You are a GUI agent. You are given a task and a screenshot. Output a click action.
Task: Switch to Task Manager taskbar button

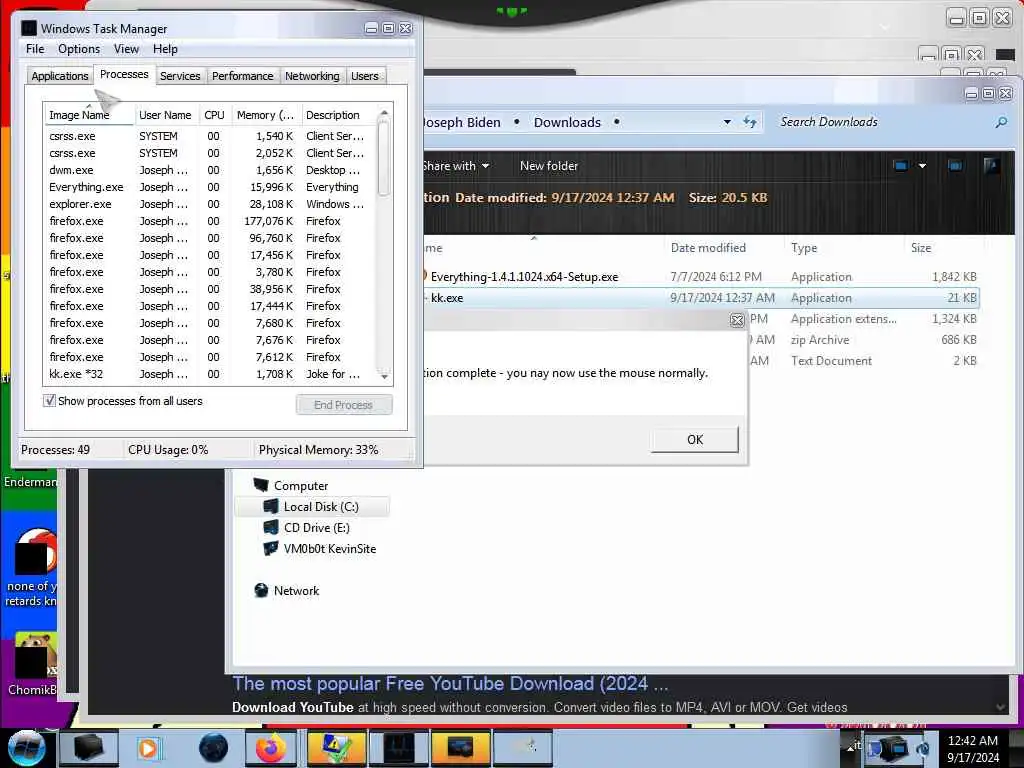click(399, 748)
